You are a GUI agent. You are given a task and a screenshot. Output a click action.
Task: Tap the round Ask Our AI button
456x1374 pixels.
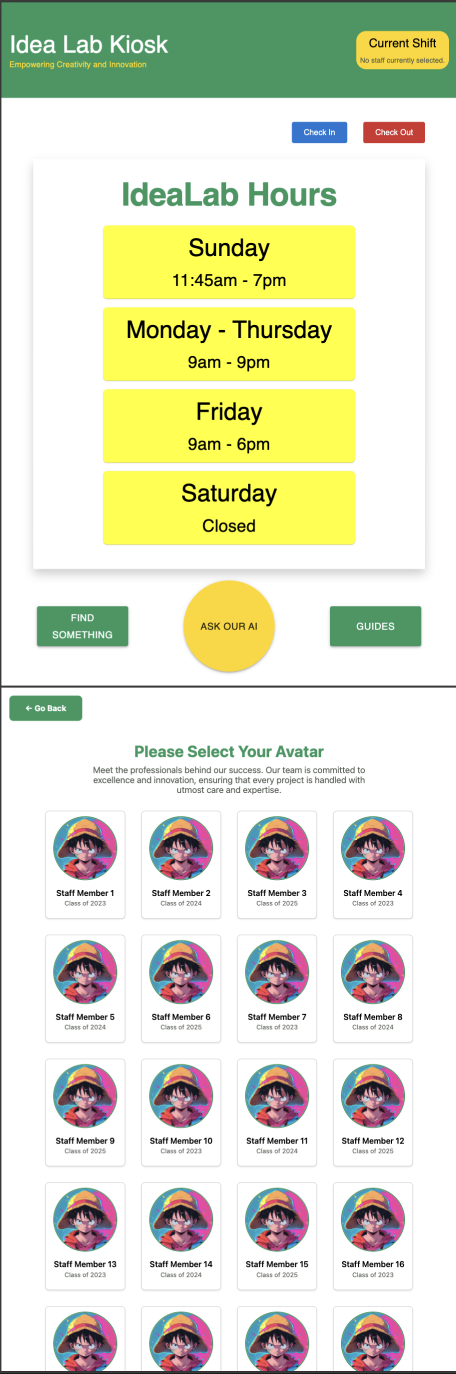coord(229,626)
